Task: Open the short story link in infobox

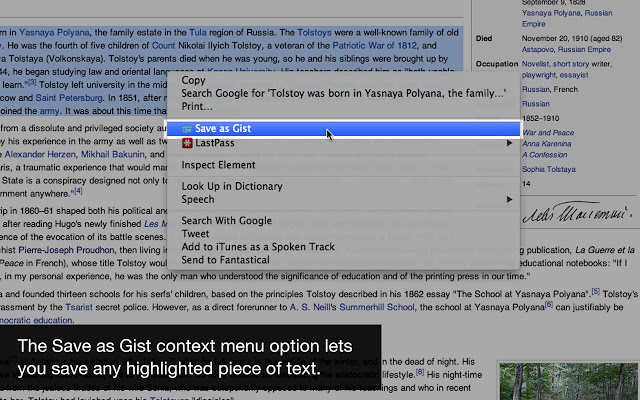Action: pos(571,64)
